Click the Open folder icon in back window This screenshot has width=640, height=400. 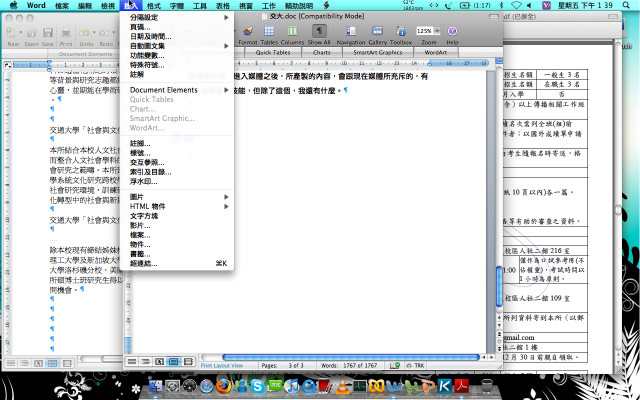click(x=31, y=33)
